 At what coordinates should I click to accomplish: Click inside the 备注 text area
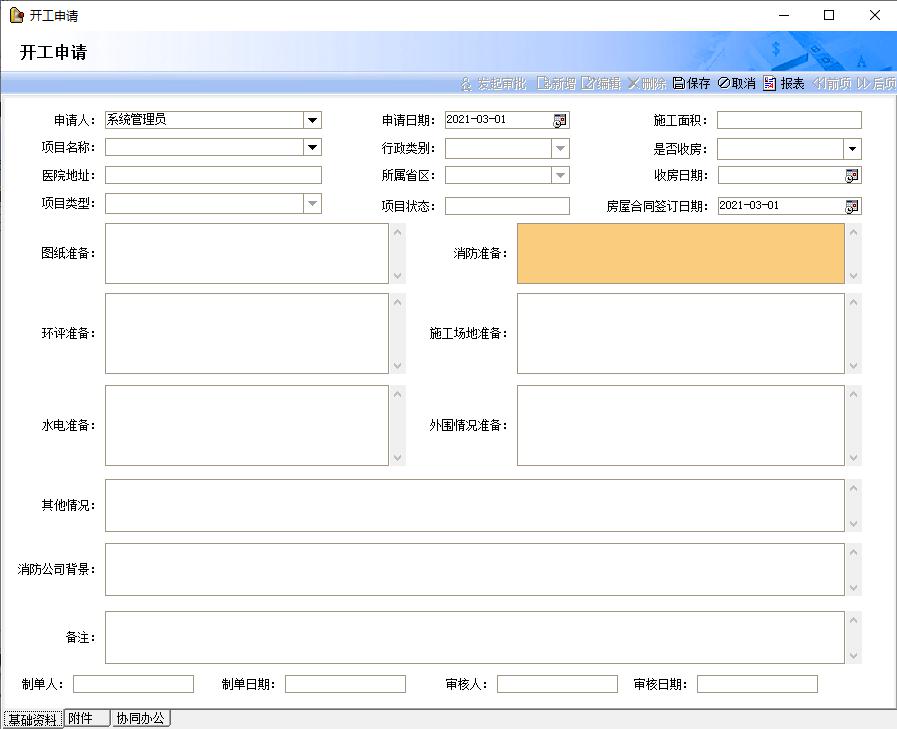[x=474, y=637]
